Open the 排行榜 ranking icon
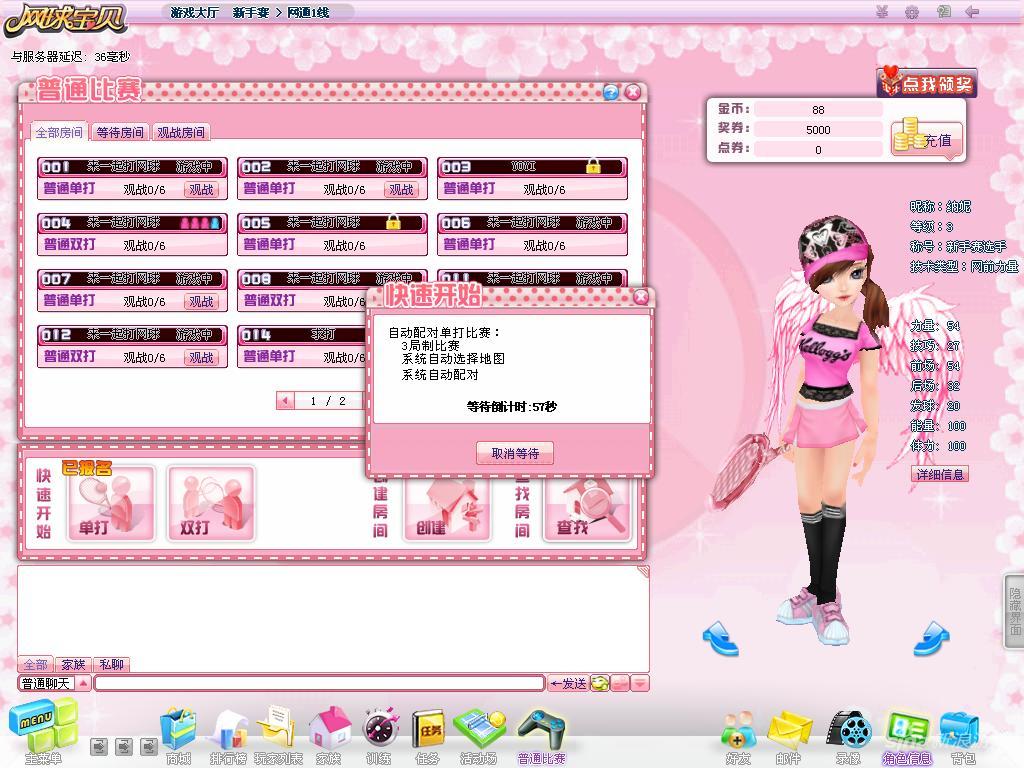1024x768 pixels. 229,729
